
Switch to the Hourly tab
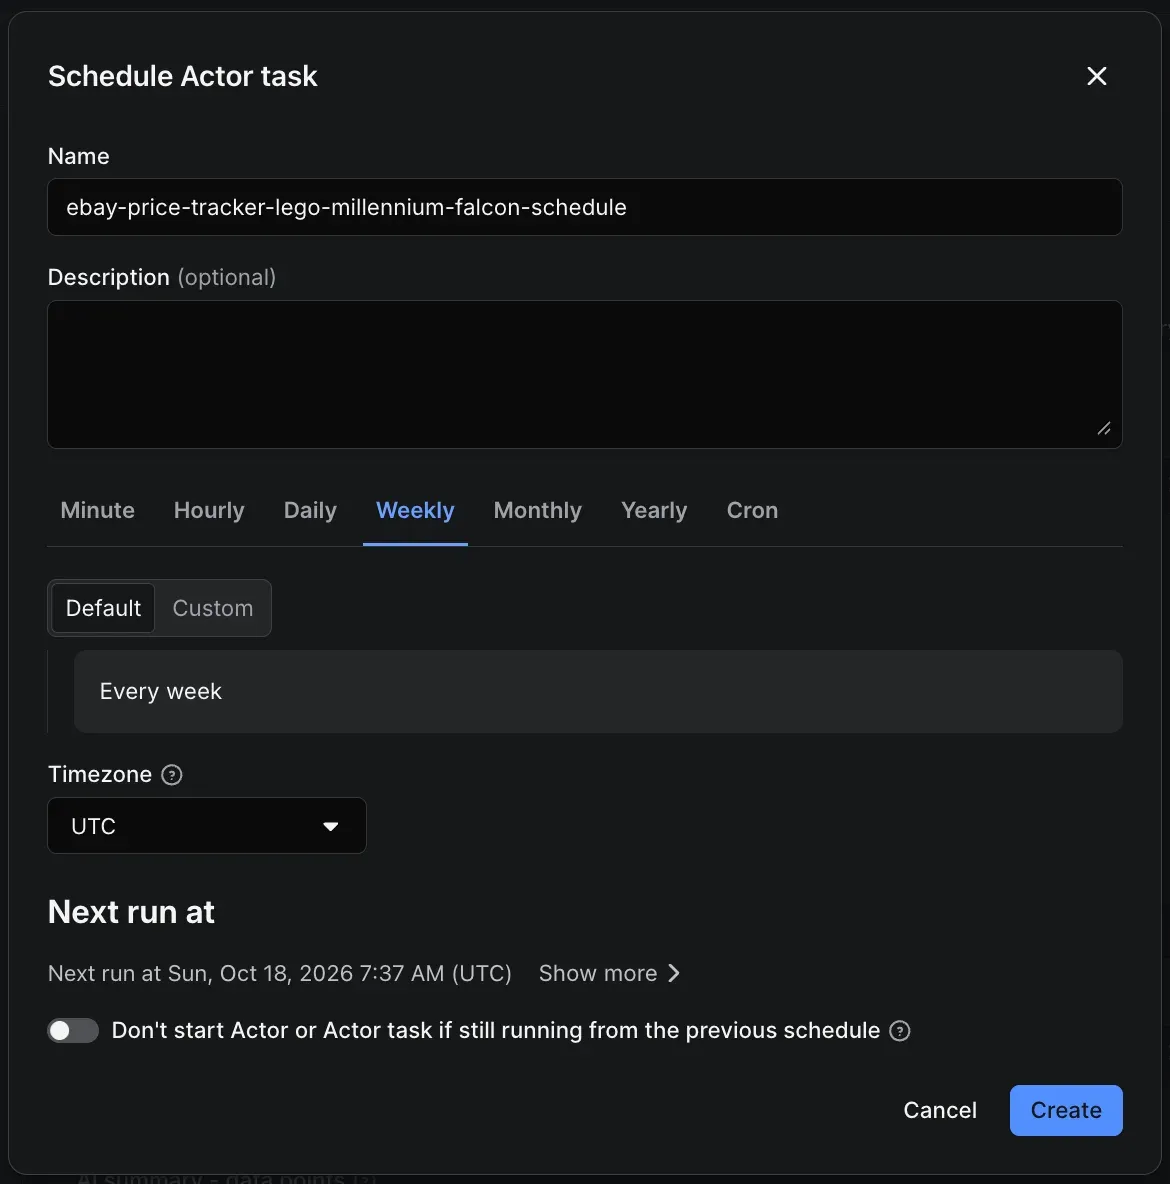[209, 510]
